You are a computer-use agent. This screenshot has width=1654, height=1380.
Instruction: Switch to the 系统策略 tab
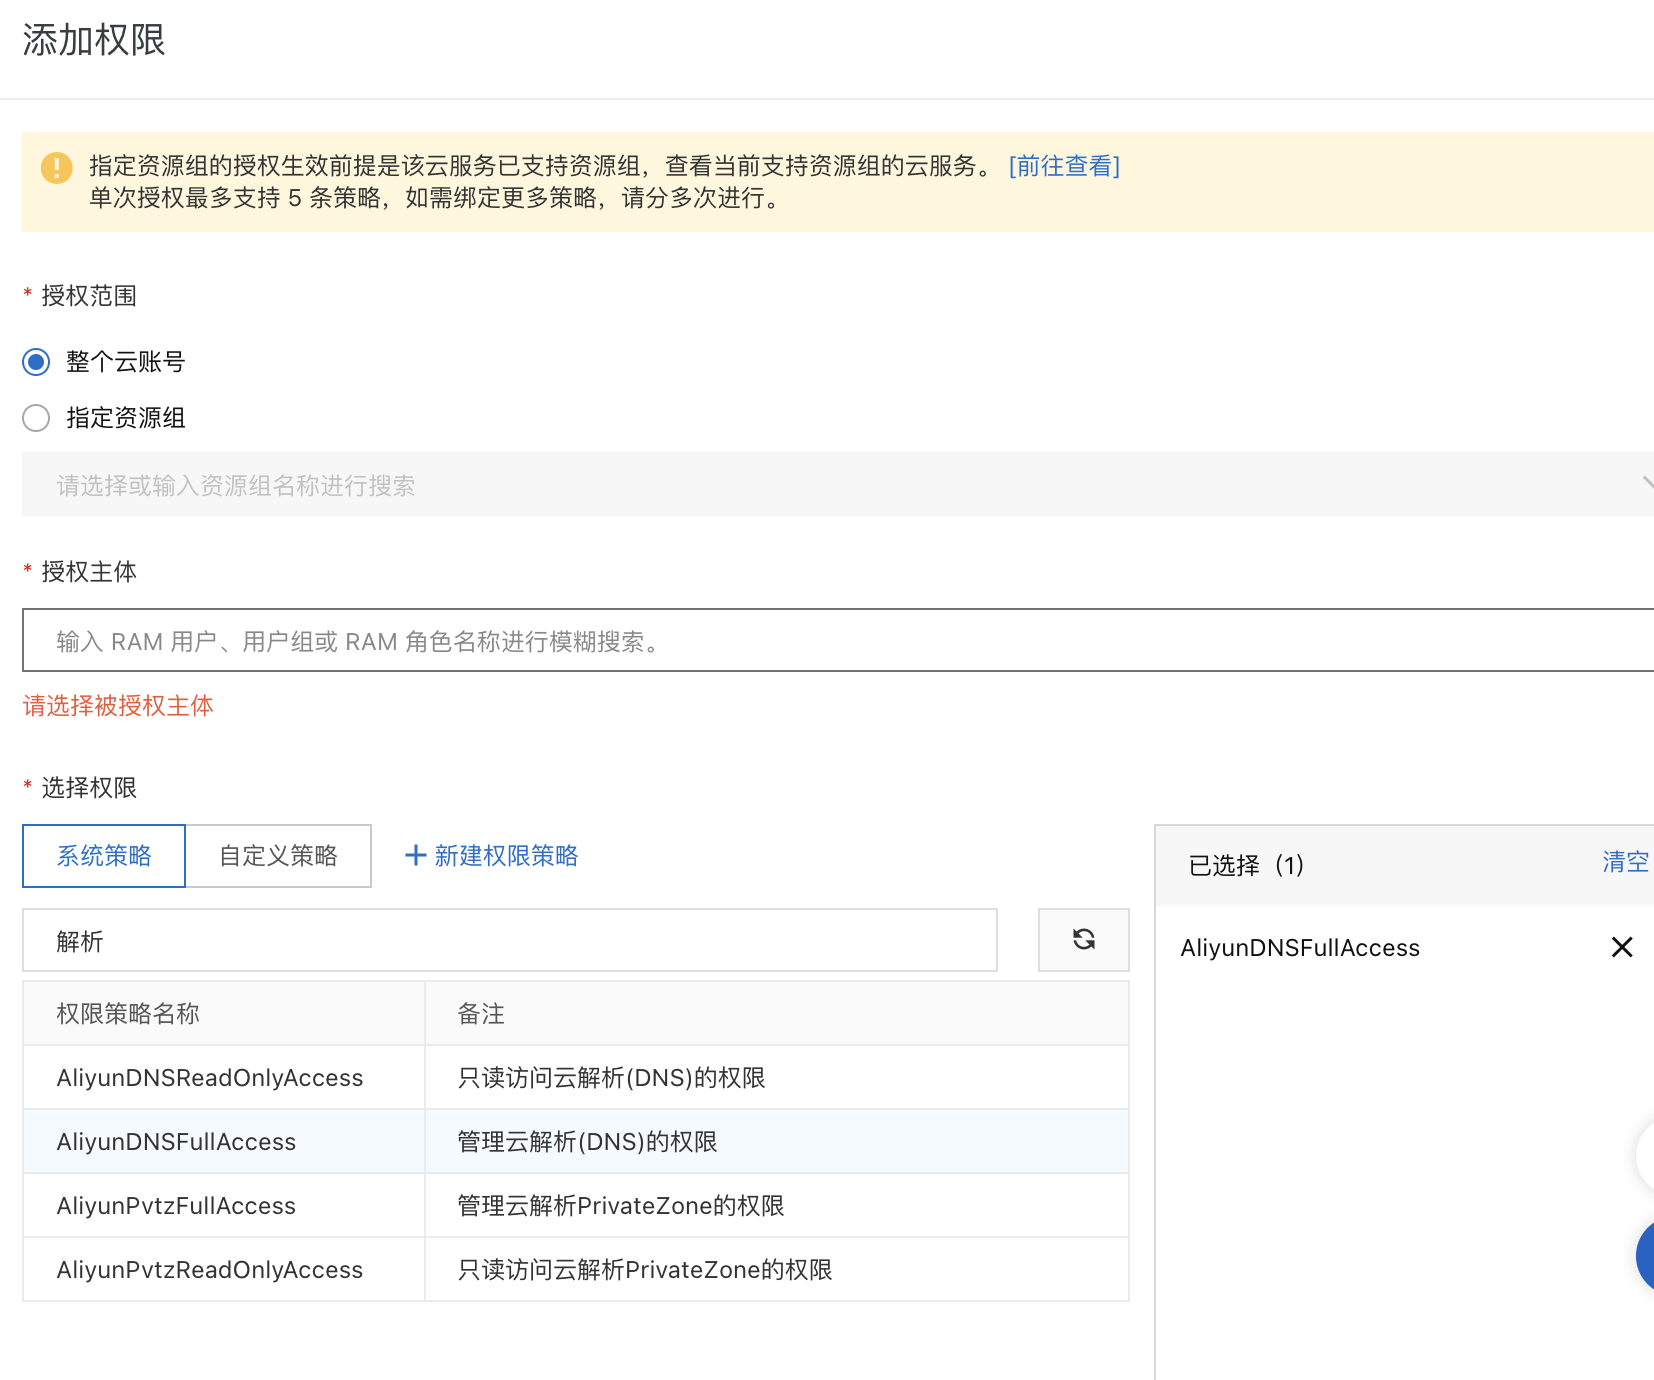tap(104, 856)
